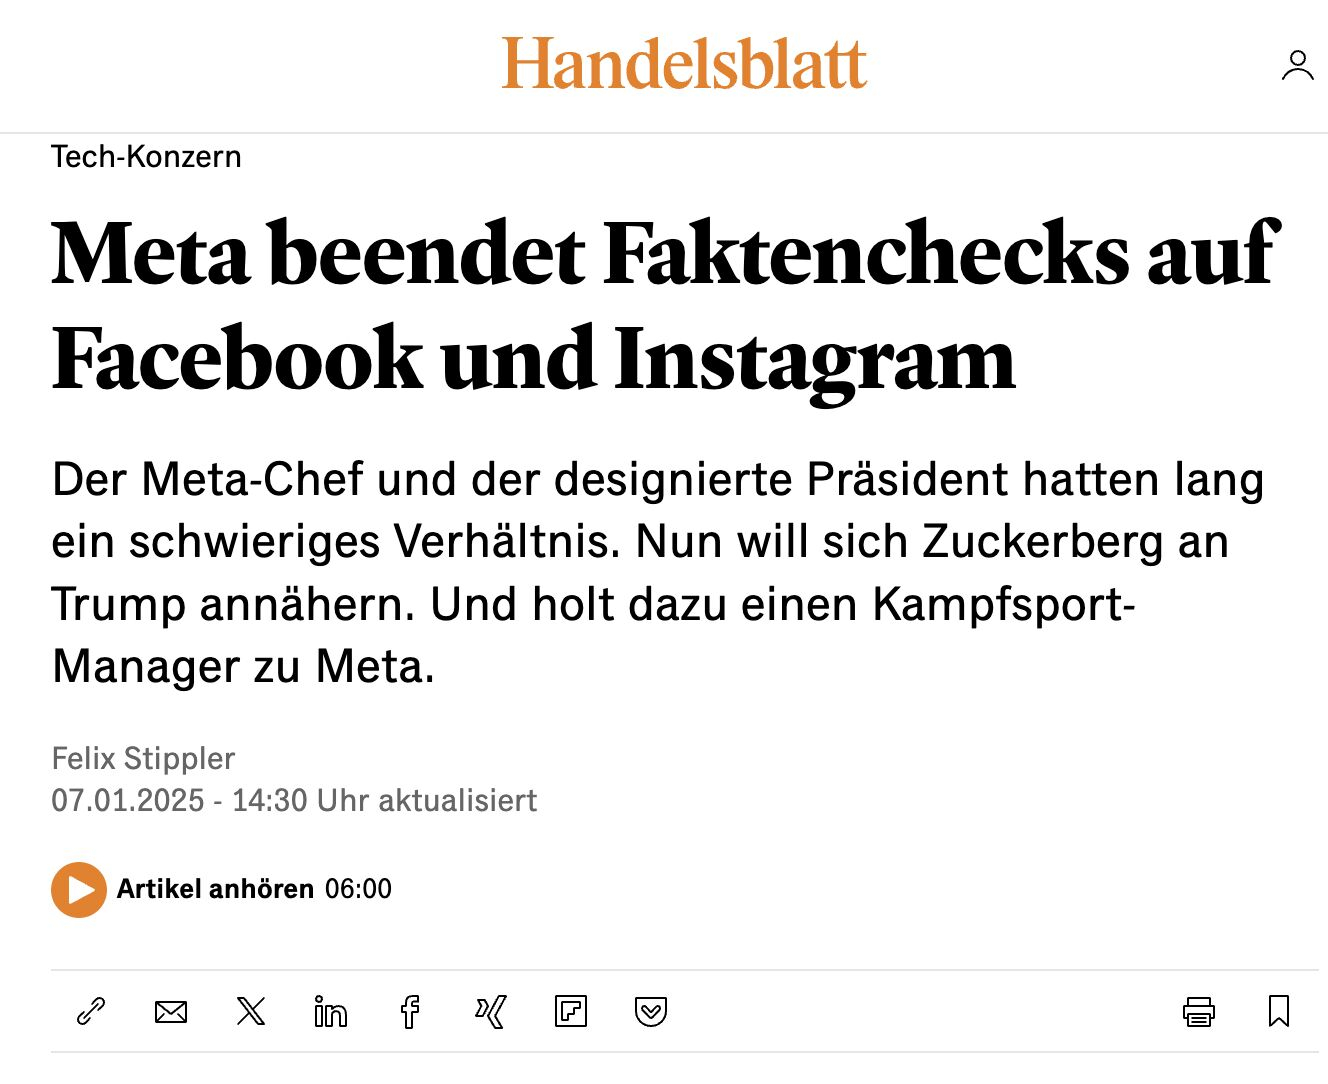
Task: Save the article to Pocket
Action: [x=651, y=1012]
